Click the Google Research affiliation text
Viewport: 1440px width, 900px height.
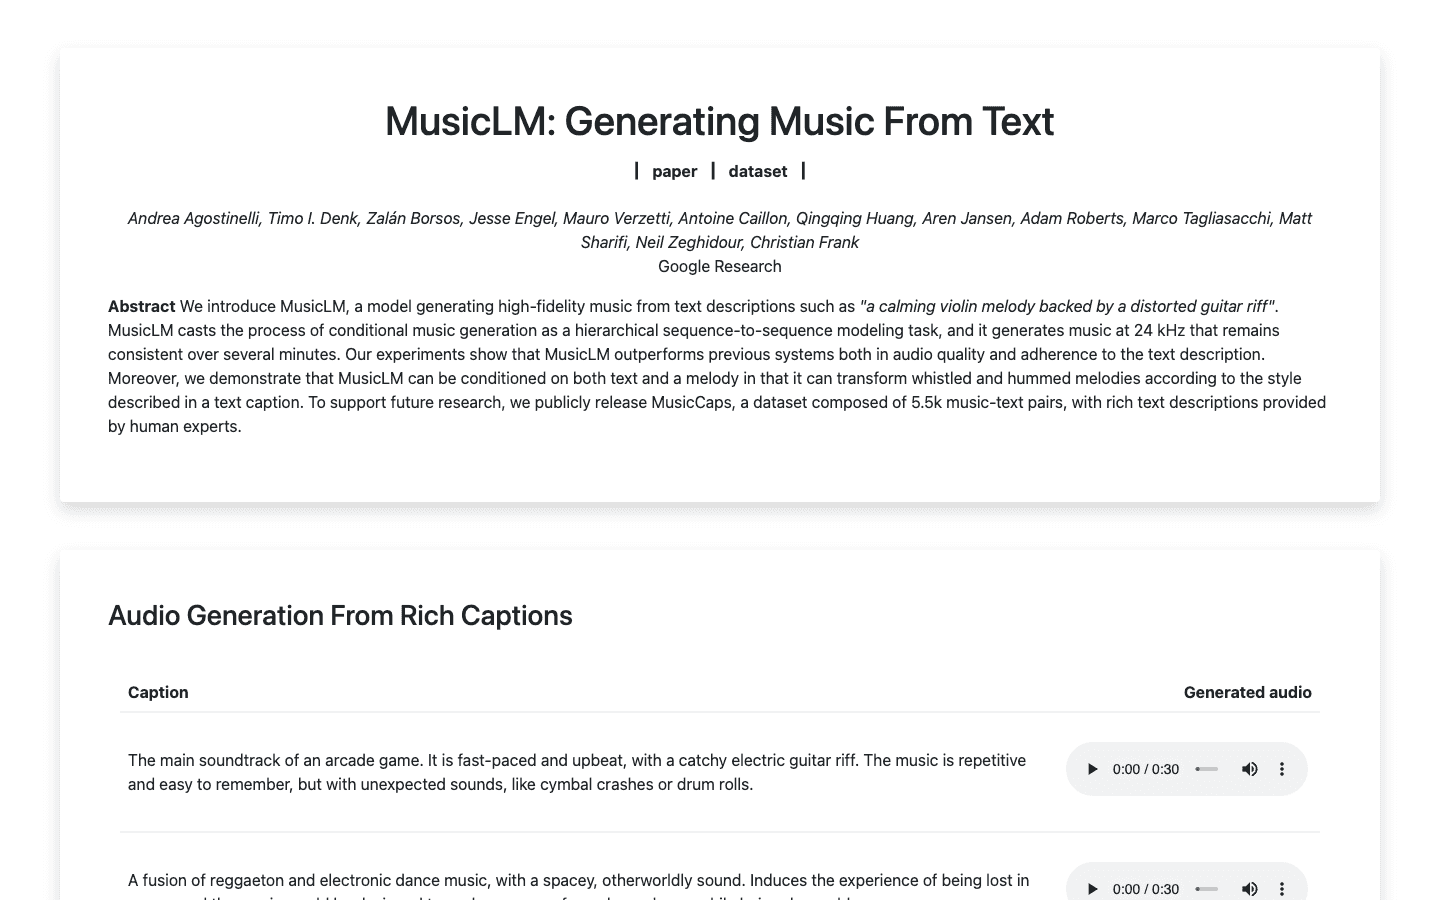click(x=719, y=266)
